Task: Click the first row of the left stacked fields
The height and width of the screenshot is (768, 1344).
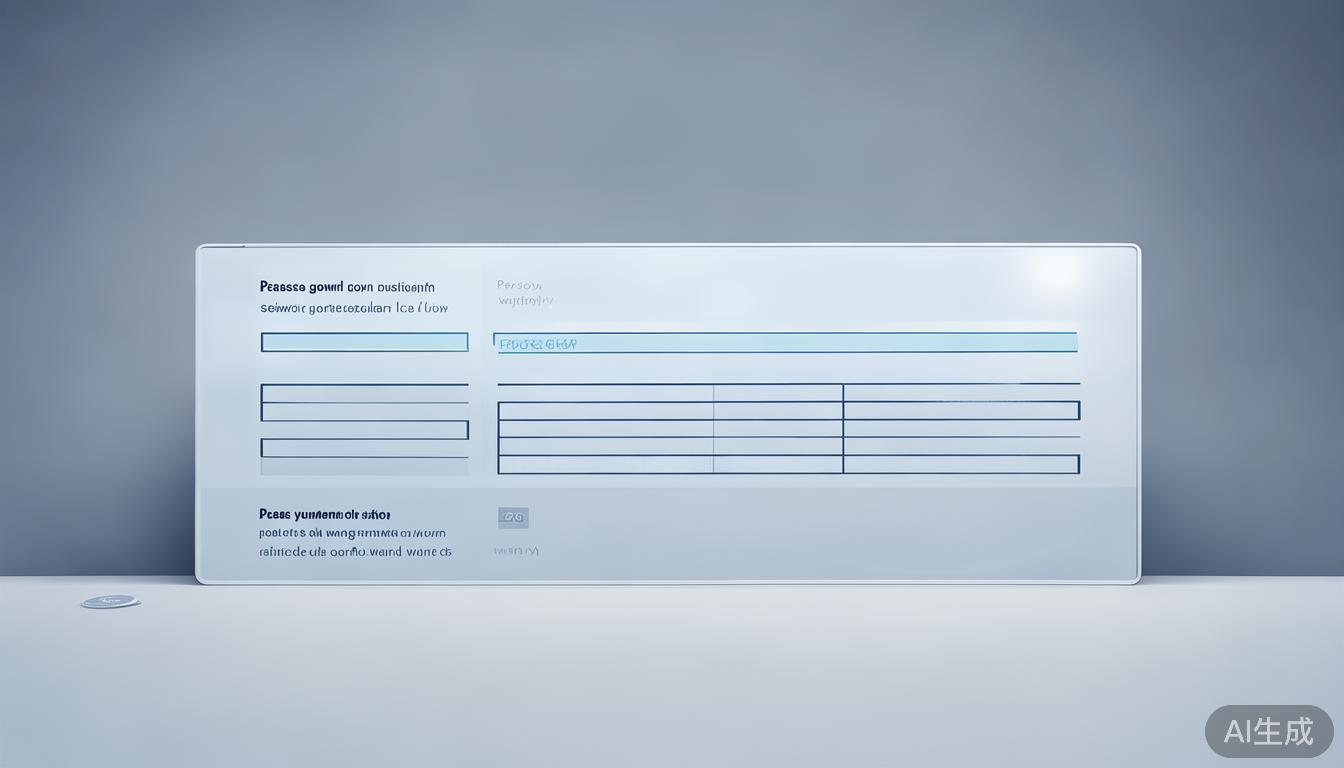Action: [364, 393]
